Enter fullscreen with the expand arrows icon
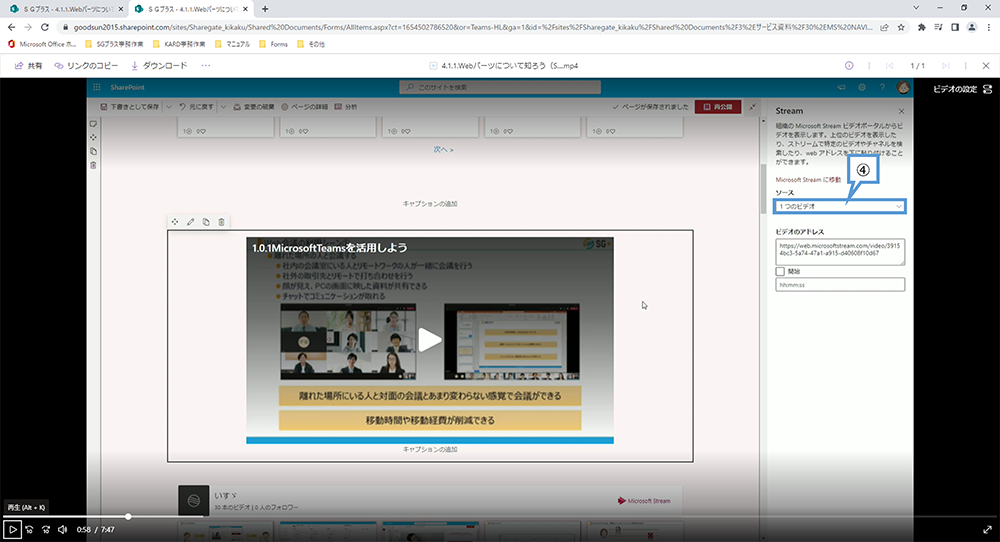Screen dimensions: 1000x542 [x=987, y=529]
